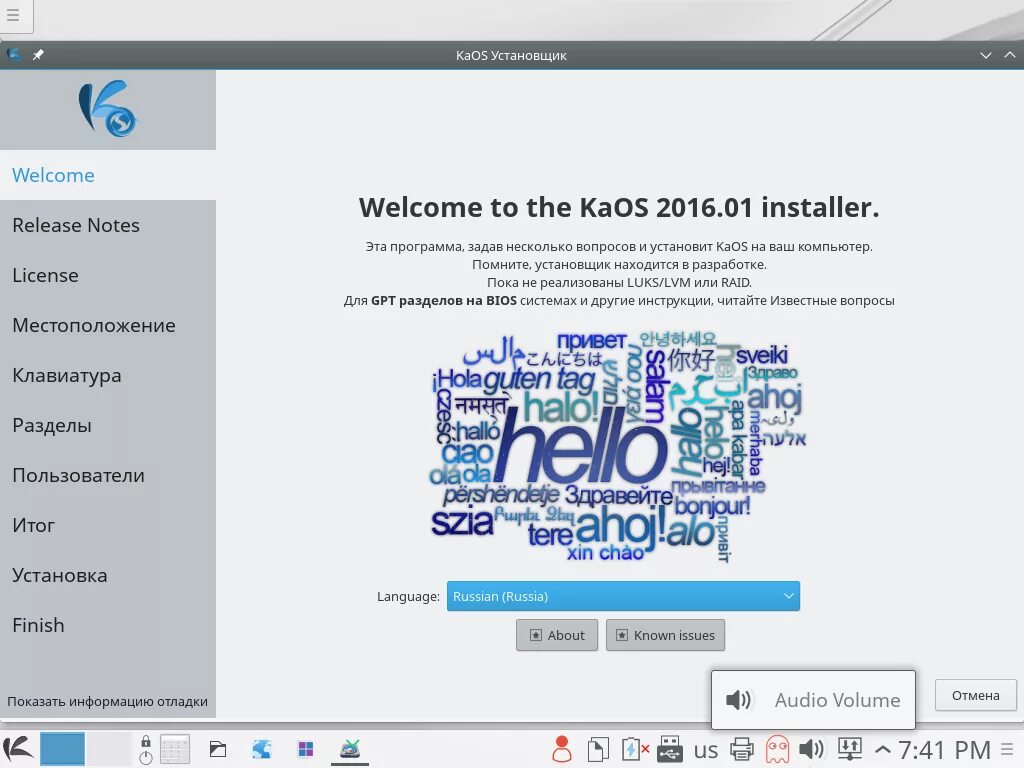Click Показать информацию отладки debug link

click(x=107, y=701)
